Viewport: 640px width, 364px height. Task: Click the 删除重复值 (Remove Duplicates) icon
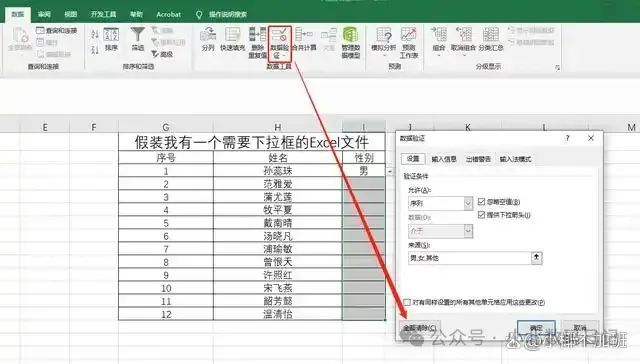[258, 42]
